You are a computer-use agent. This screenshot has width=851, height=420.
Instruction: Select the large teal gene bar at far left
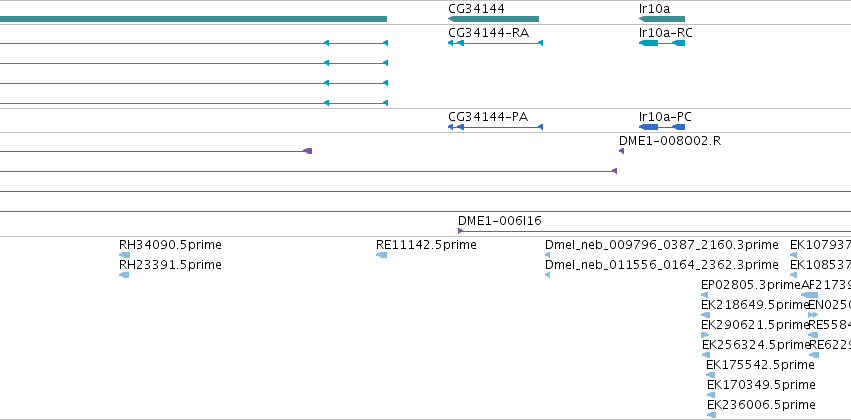193,19
